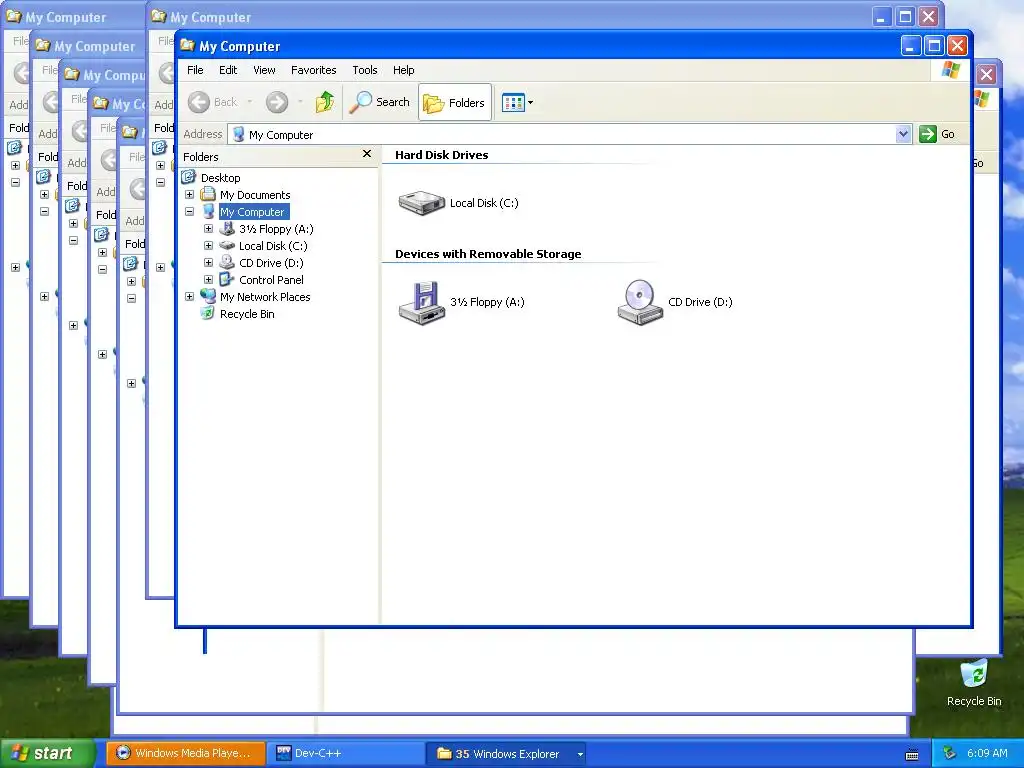This screenshot has width=1024, height=768.
Task: Select Local Disk (C:) in tree
Action: point(272,246)
